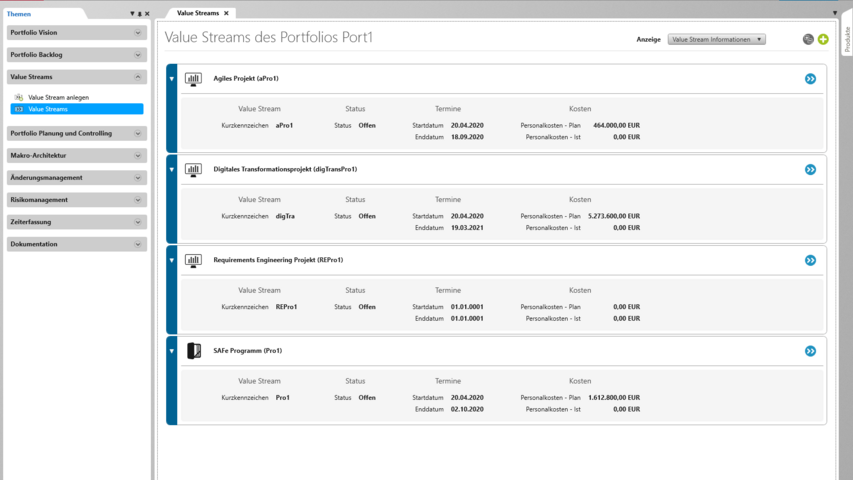Close the Value Streams tab
This screenshot has width=853, height=480.
click(x=226, y=13)
